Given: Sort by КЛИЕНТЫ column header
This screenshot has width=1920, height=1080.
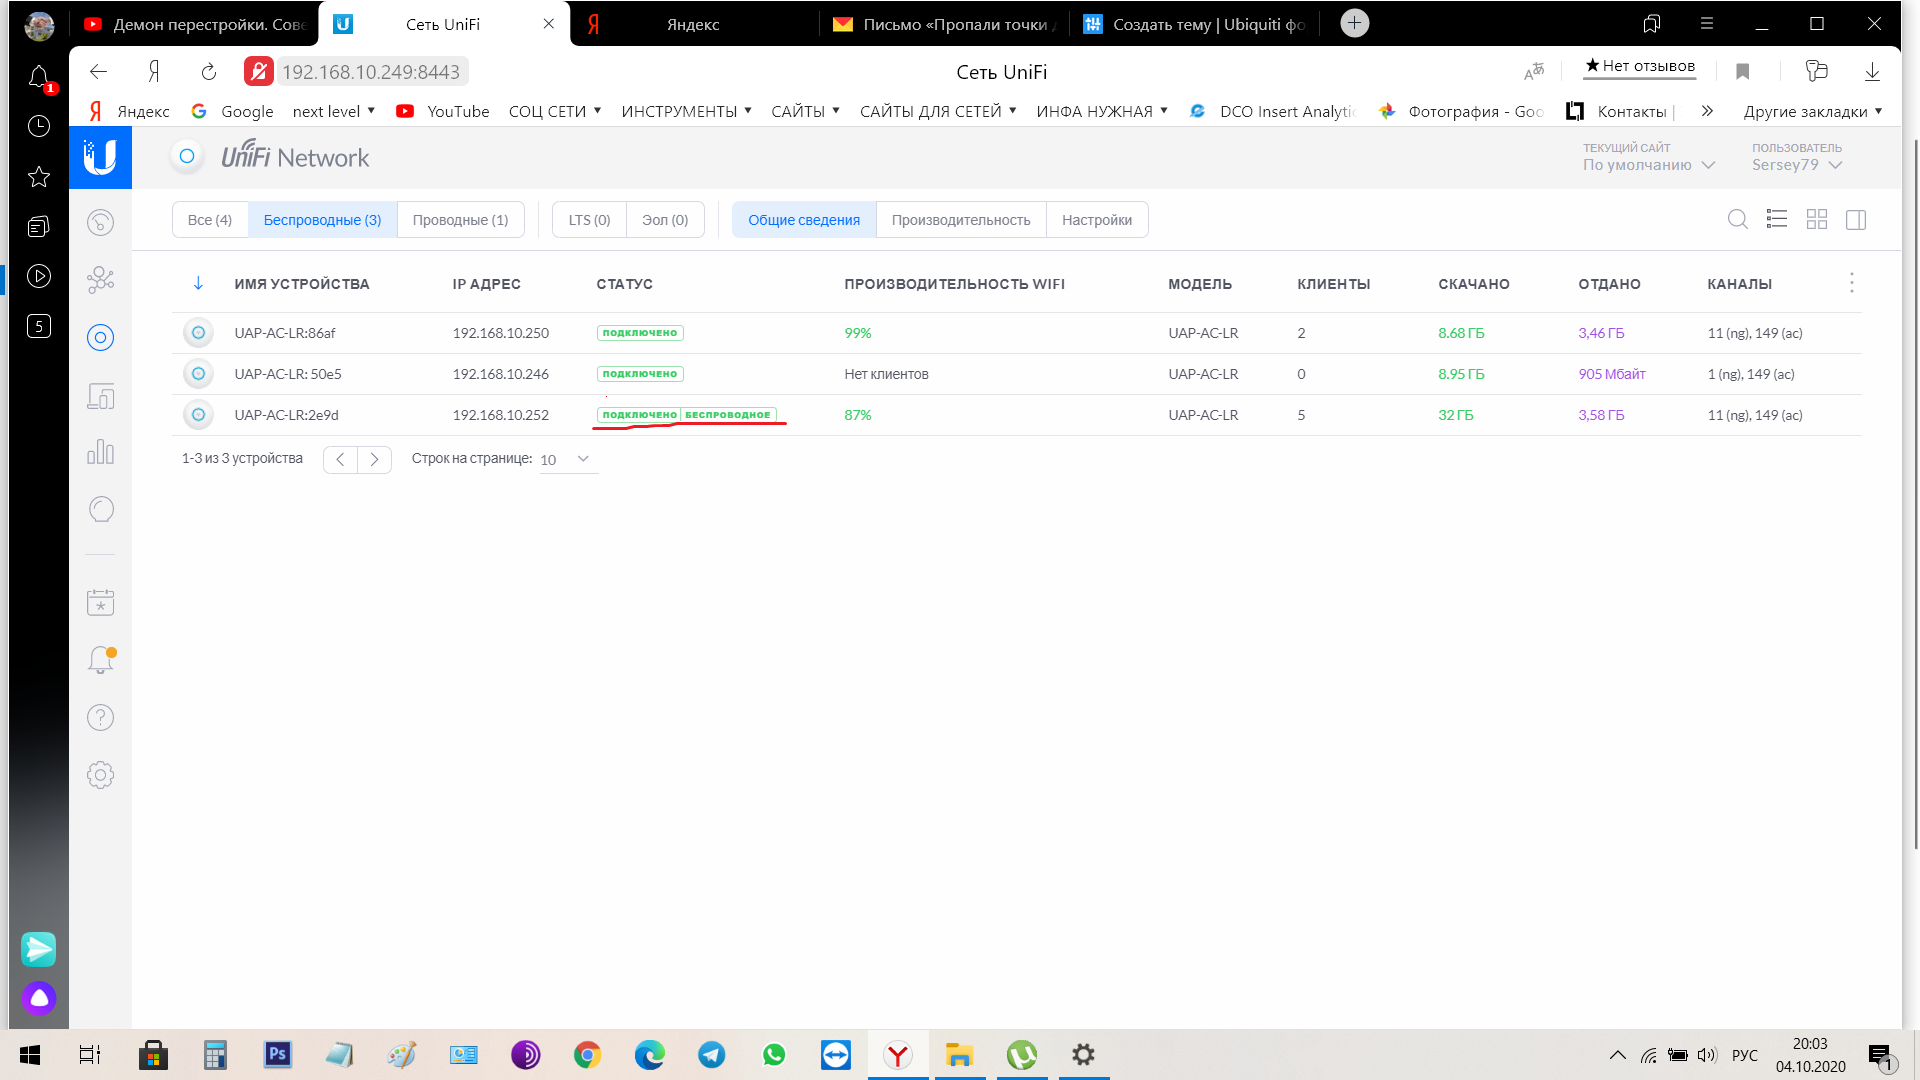Looking at the screenshot, I should [x=1333, y=284].
